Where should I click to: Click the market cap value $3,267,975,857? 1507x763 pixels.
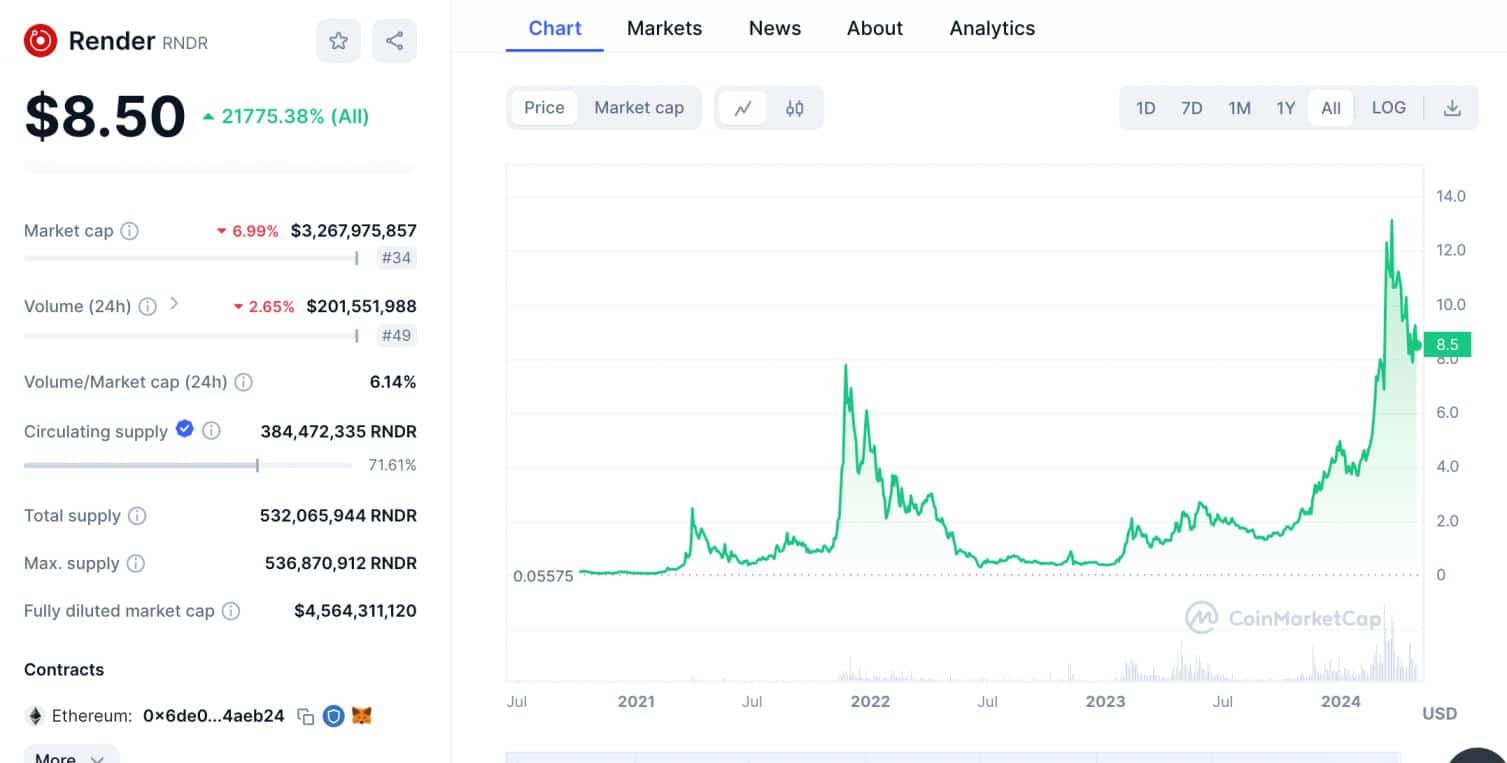(353, 231)
